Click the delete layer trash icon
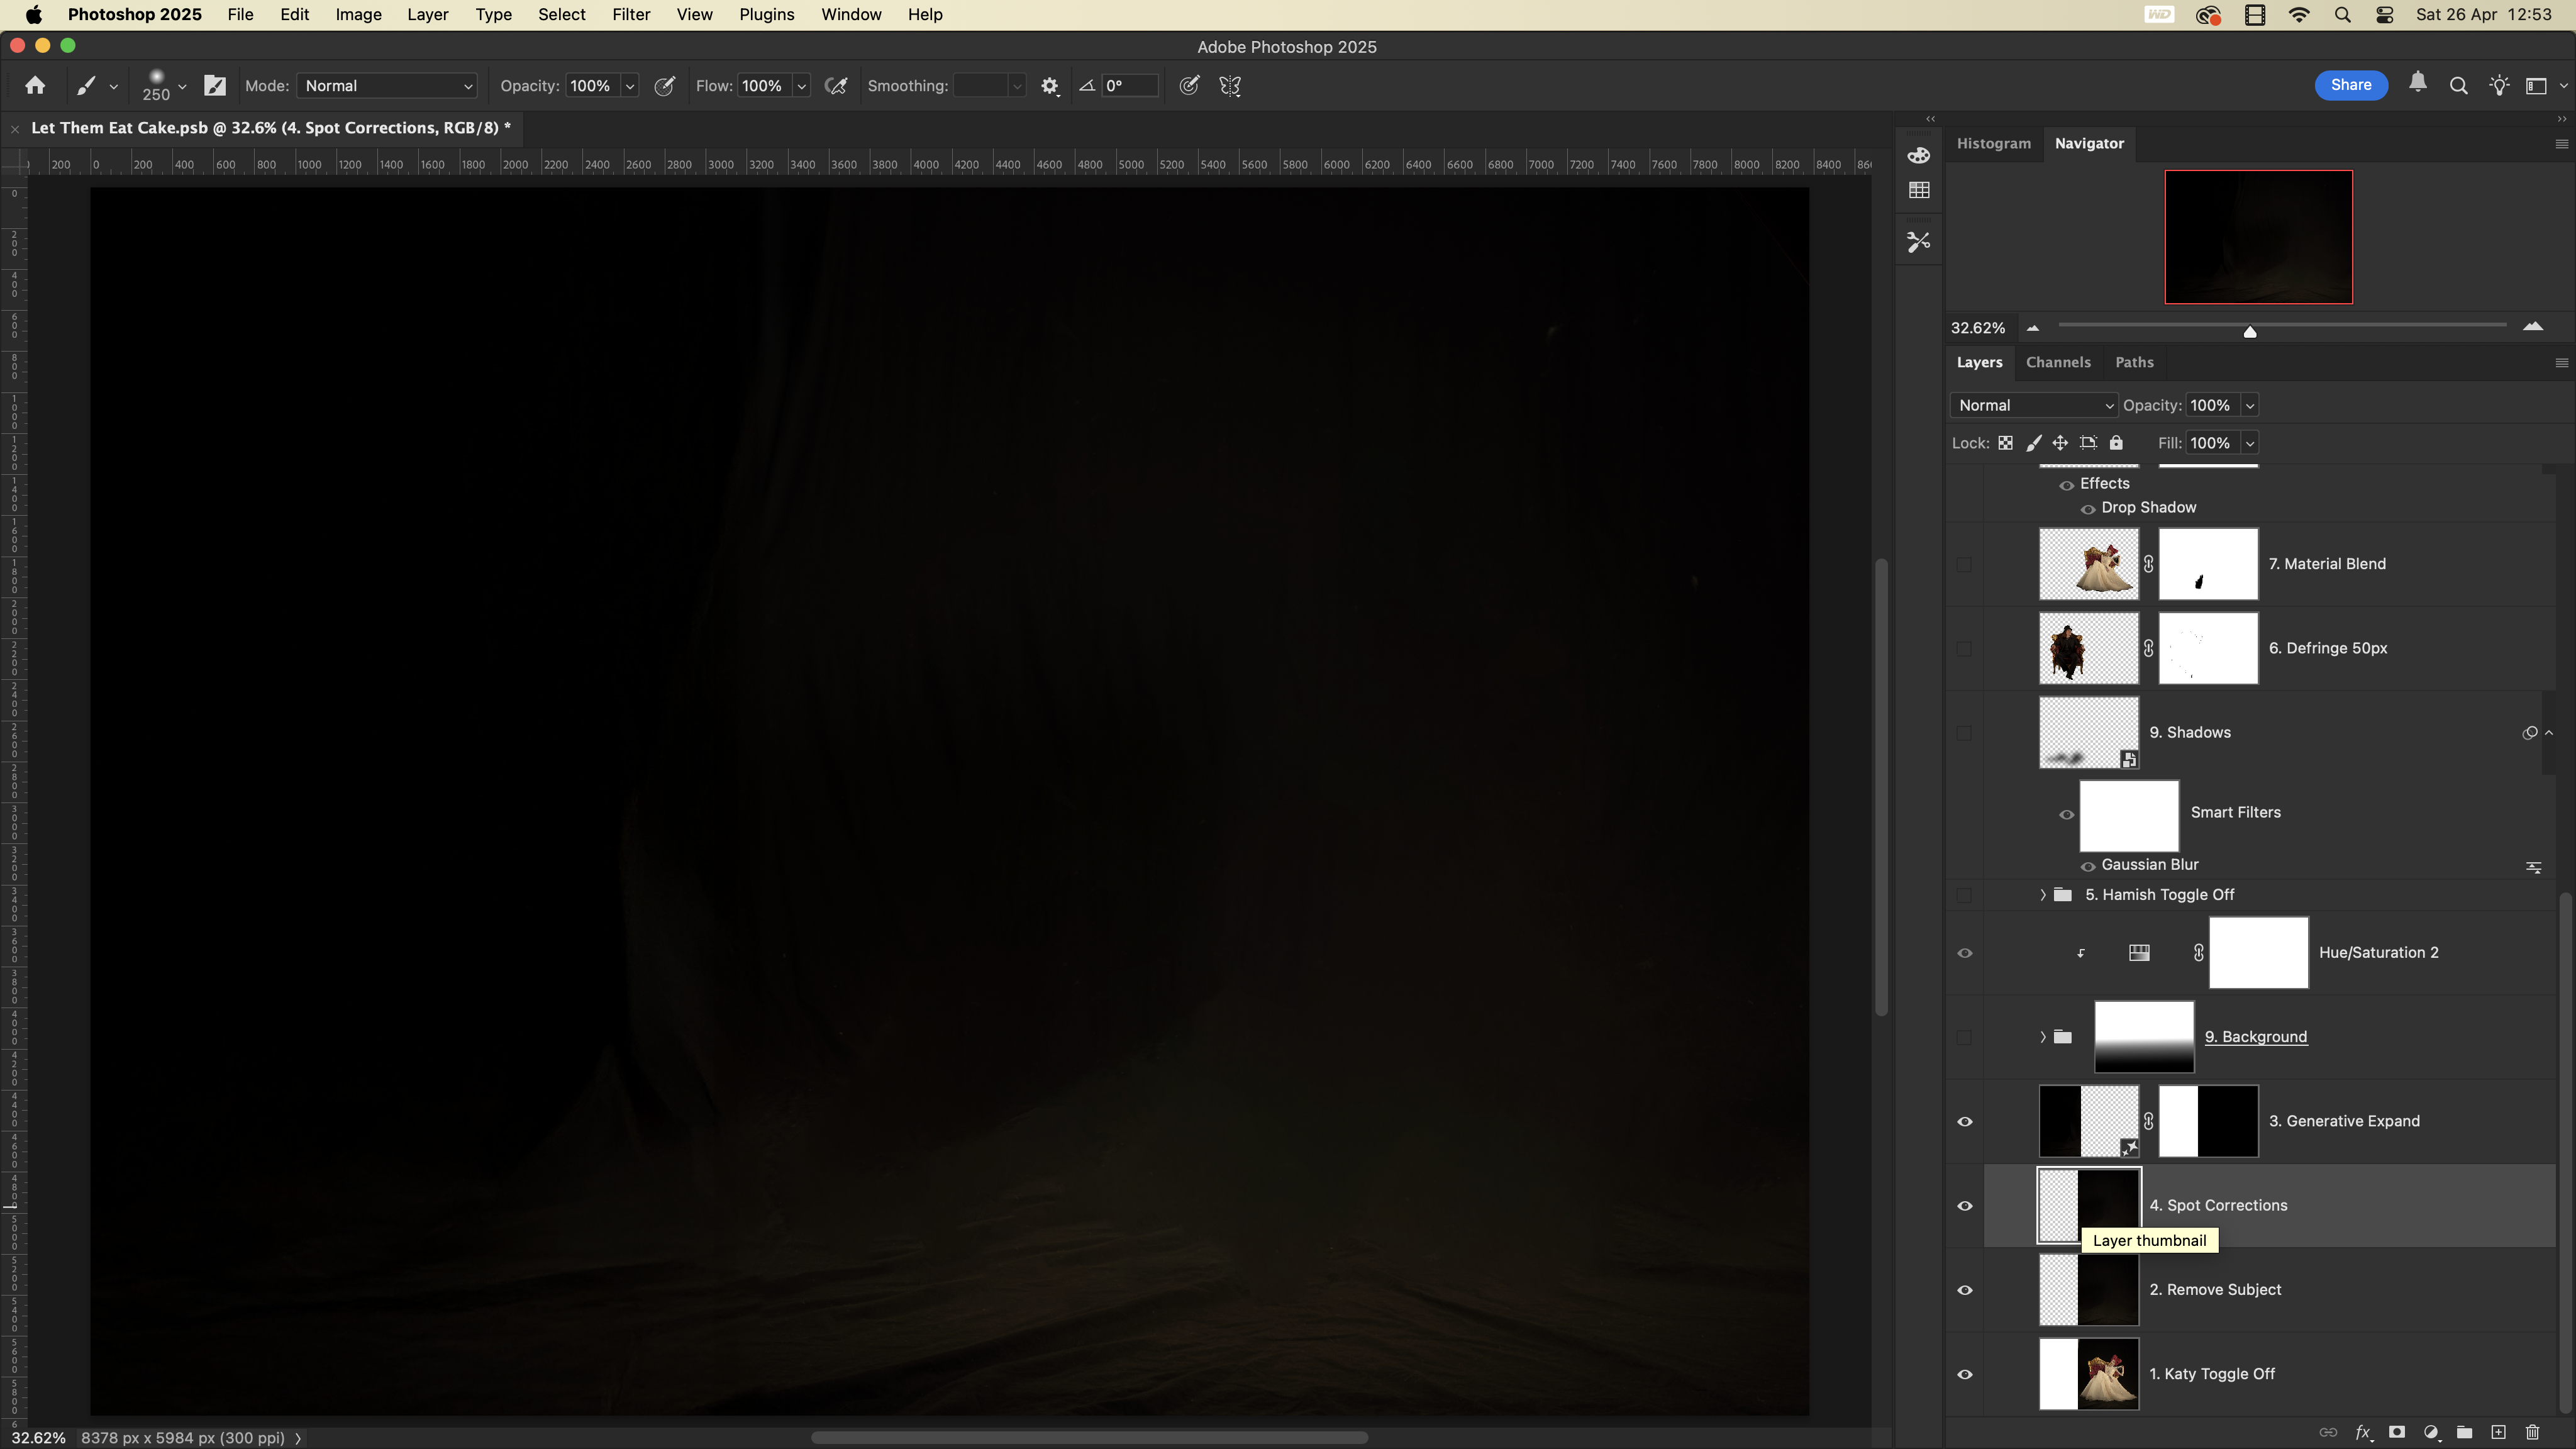Screen dimensions: 2576x1449 coord(2532,1433)
